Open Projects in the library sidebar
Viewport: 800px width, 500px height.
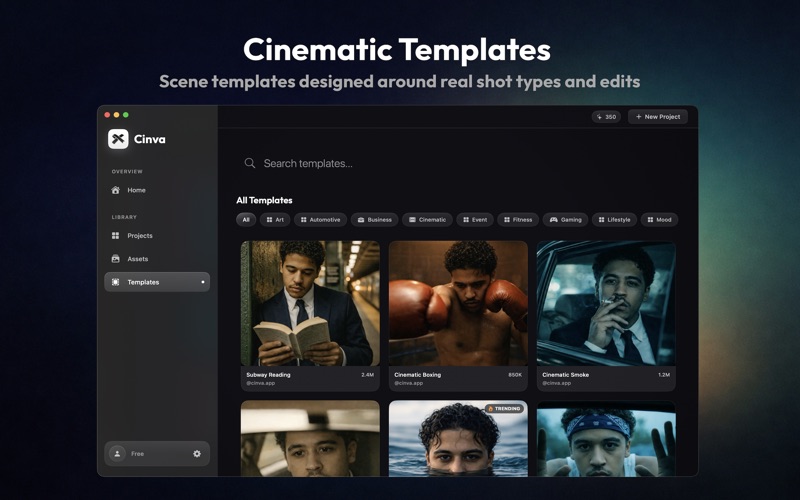157,236
